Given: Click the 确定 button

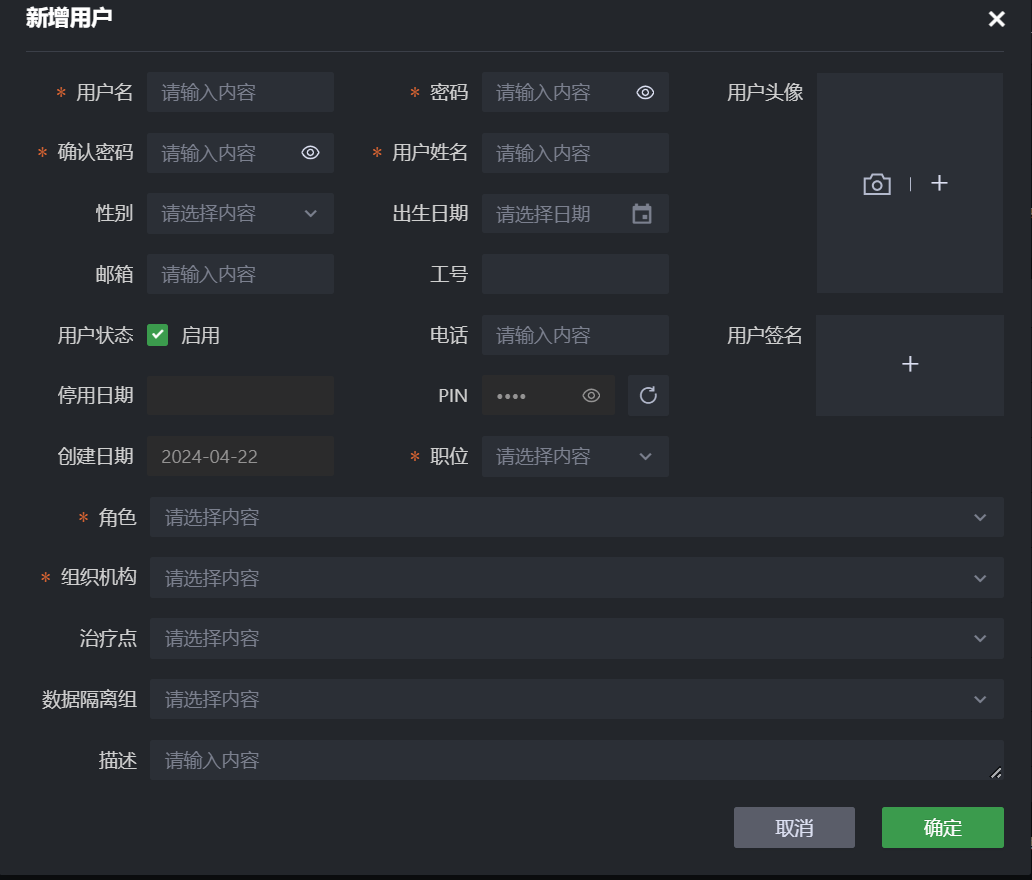Looking at the screenshot, I should pos(942,827).
